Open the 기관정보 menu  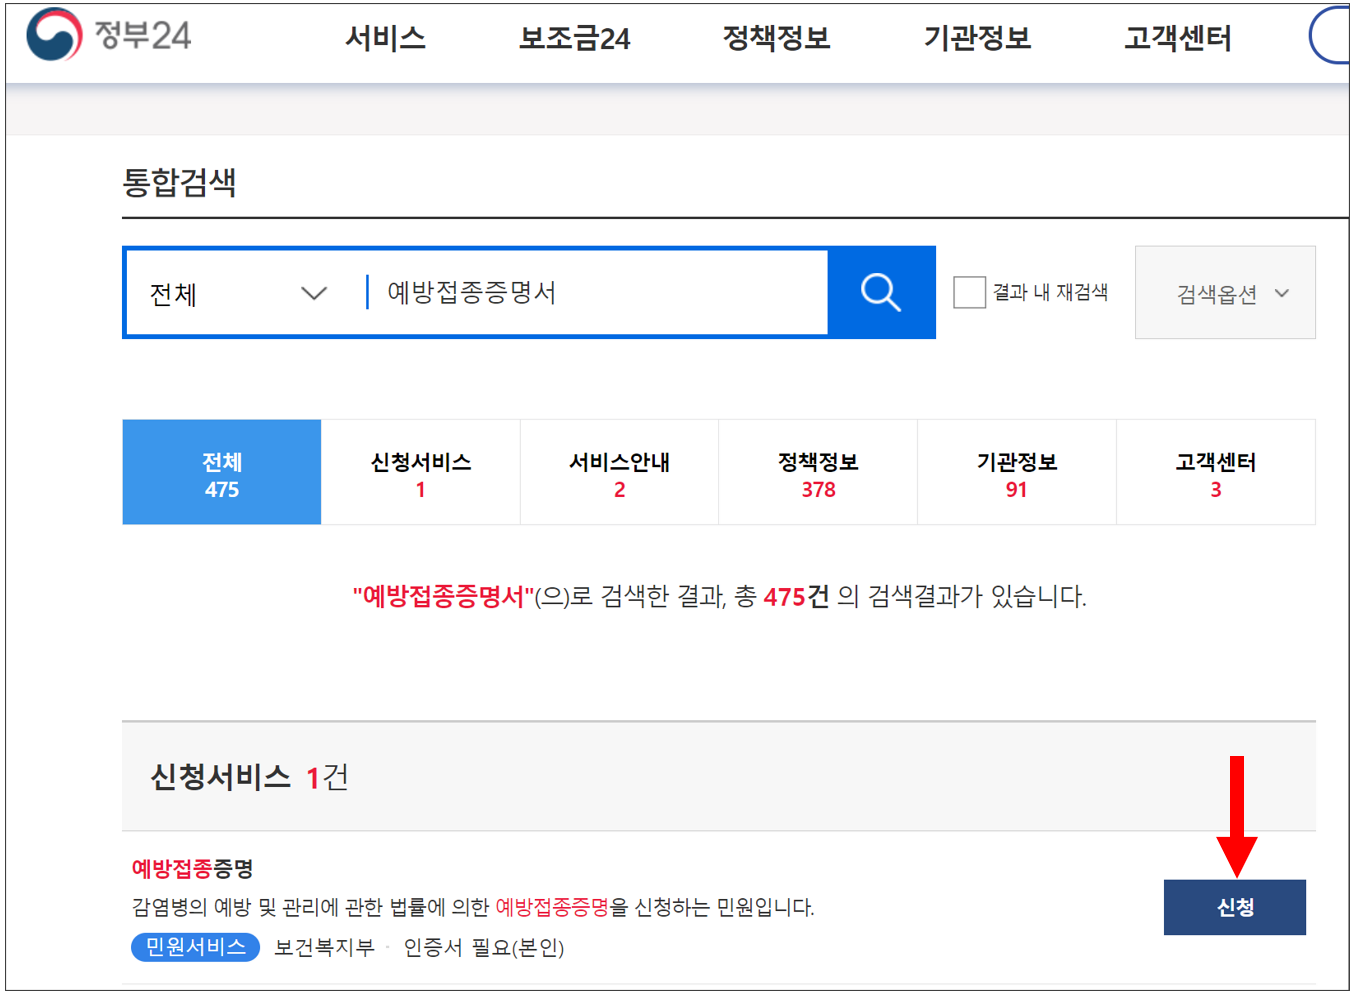click(977, 38)
